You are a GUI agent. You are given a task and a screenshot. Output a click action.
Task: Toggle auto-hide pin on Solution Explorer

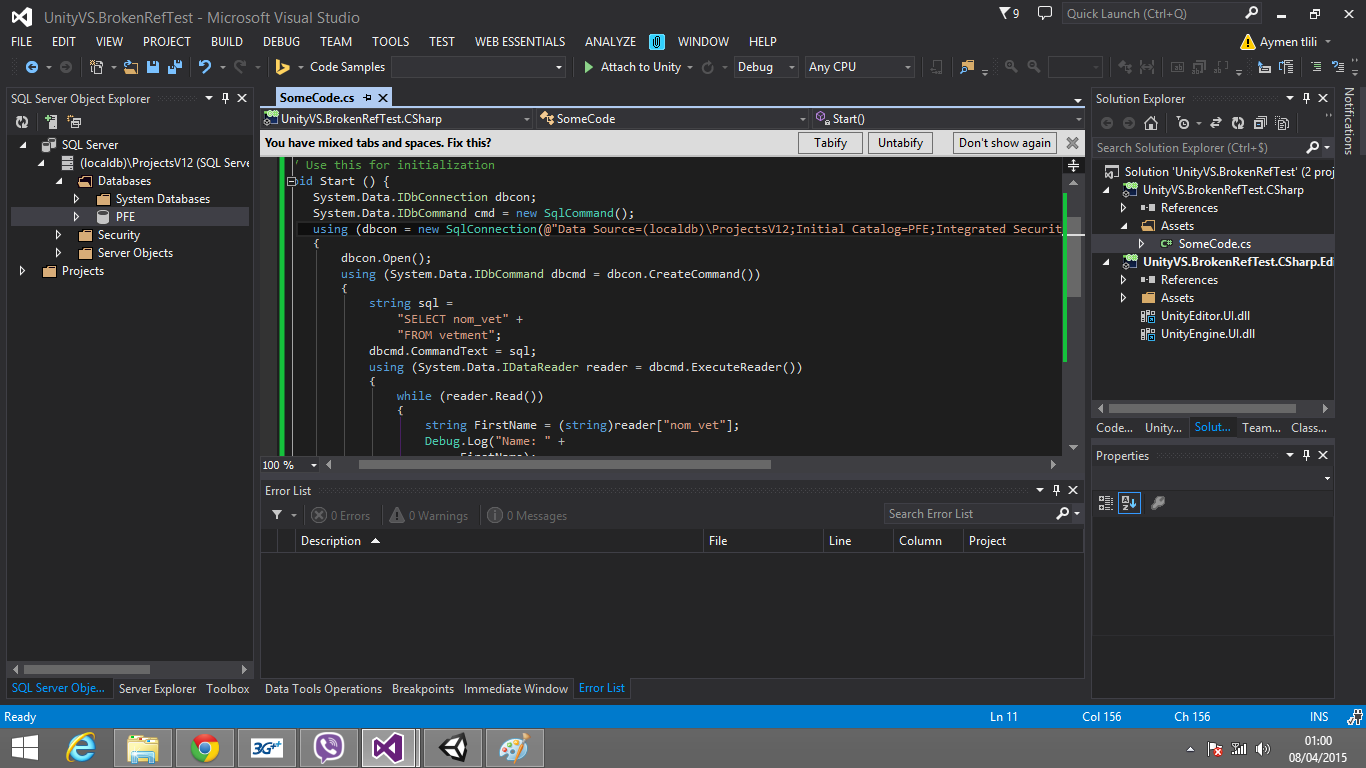point(1306,98)
